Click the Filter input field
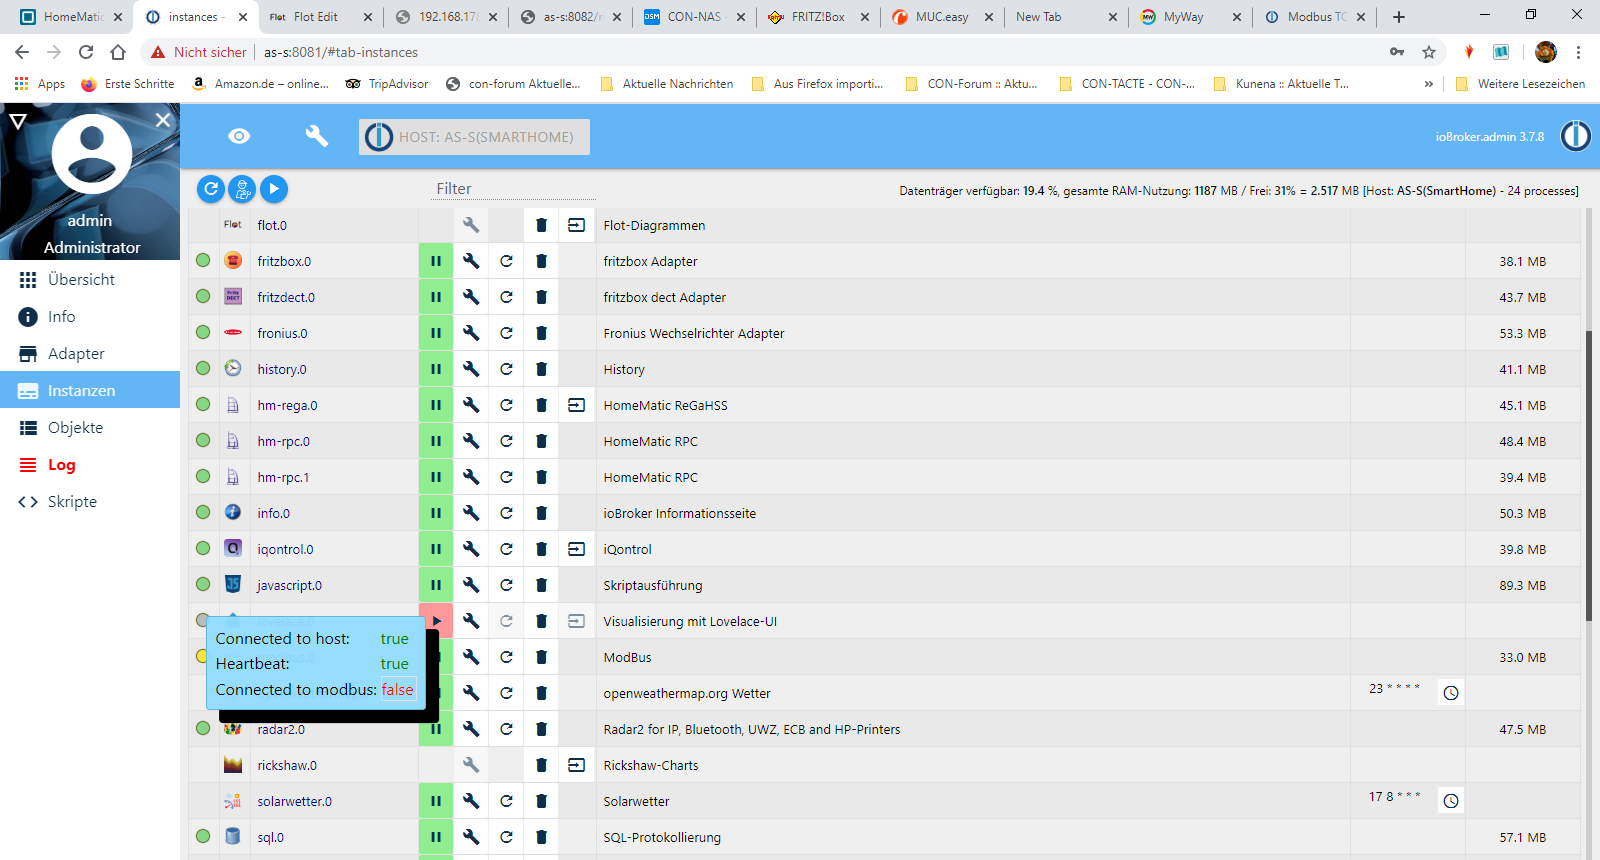 515,188
